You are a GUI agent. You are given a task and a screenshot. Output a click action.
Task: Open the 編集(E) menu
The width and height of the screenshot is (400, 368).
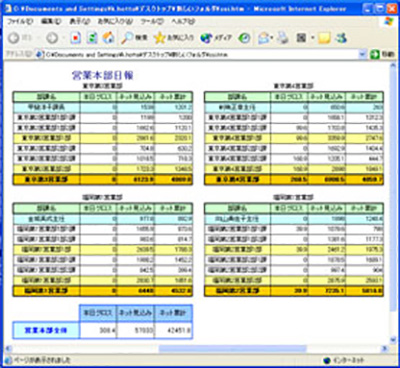(51, 21)
